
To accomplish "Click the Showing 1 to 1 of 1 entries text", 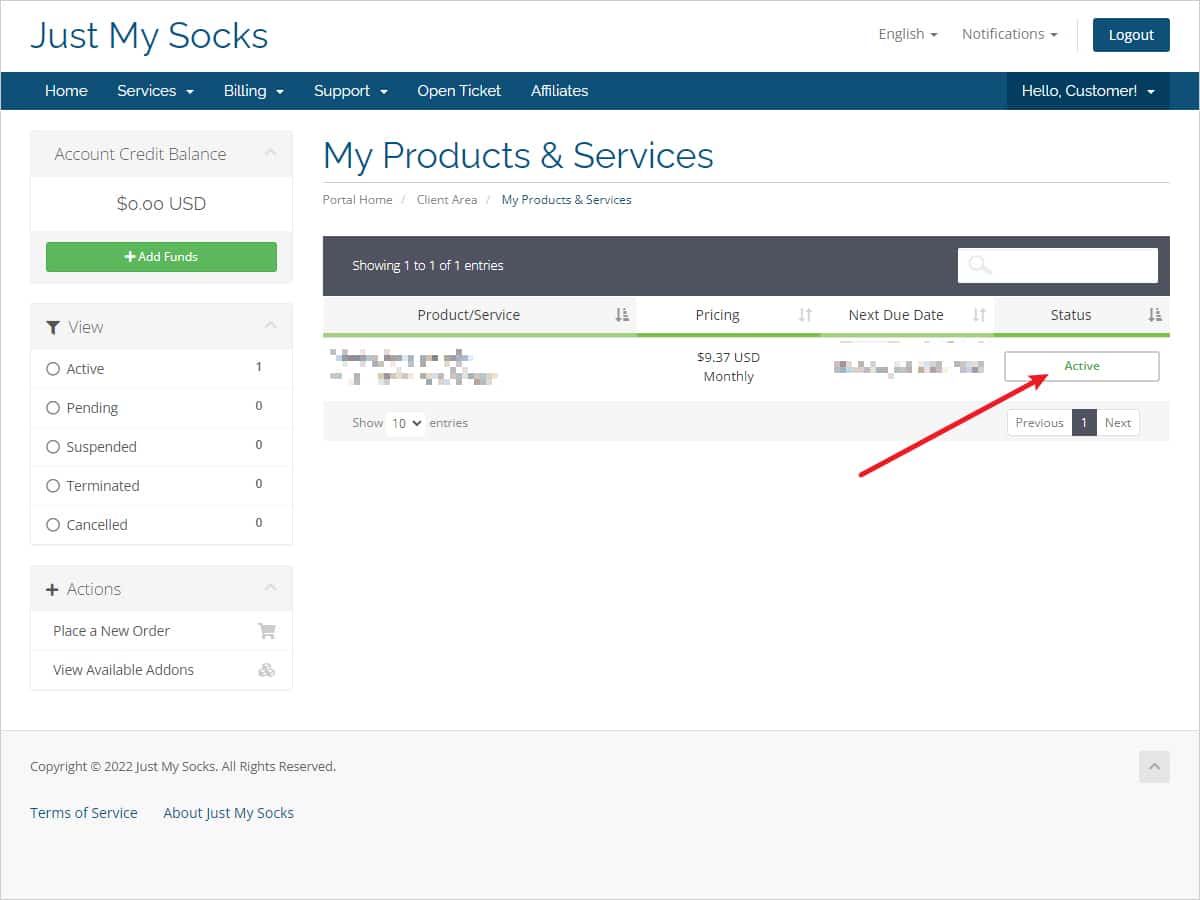I will tap(428, 266).
